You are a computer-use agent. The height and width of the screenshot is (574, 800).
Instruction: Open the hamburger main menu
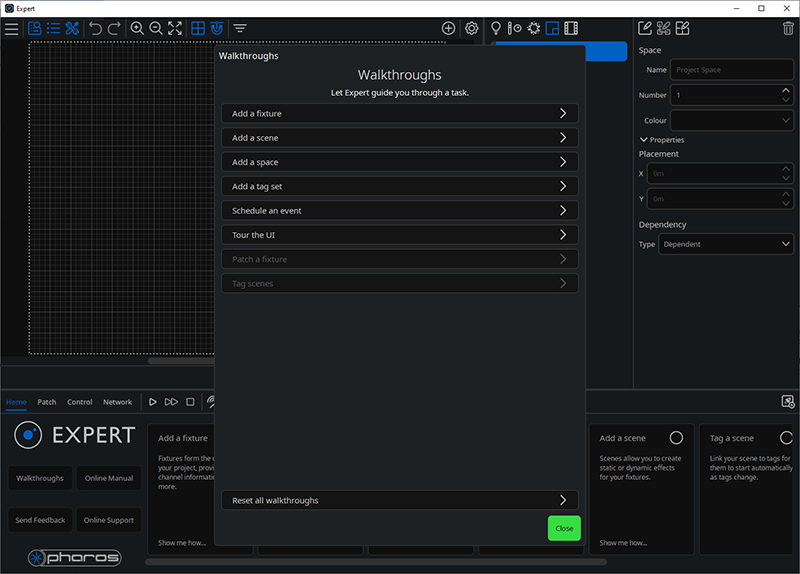tap(11, 29)
